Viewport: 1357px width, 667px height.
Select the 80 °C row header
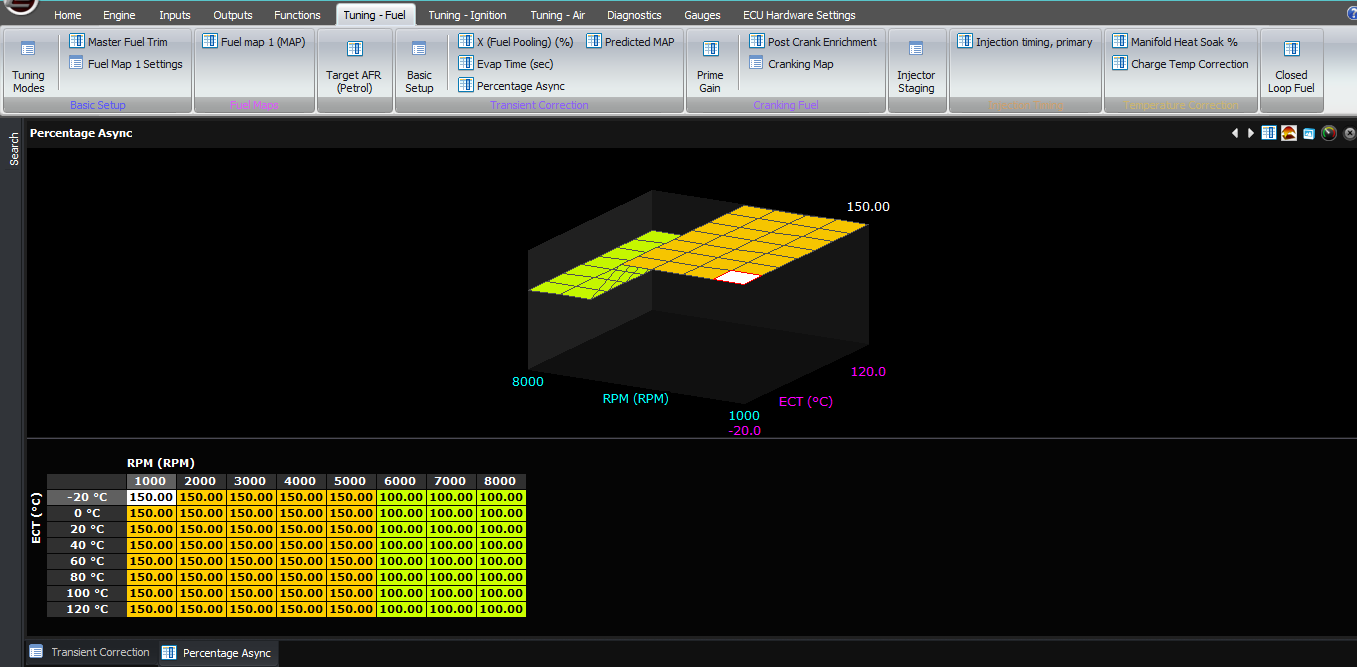click(x=87, y=577)
